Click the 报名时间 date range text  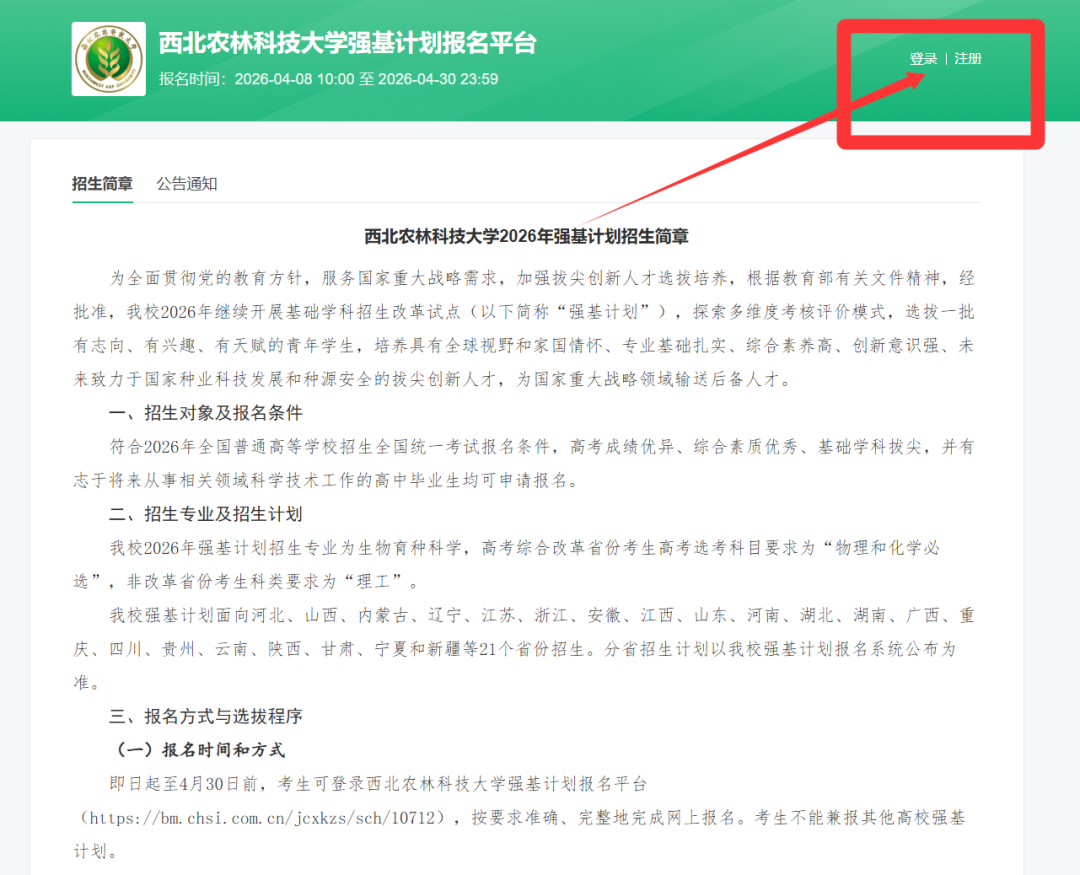point(328,79)
